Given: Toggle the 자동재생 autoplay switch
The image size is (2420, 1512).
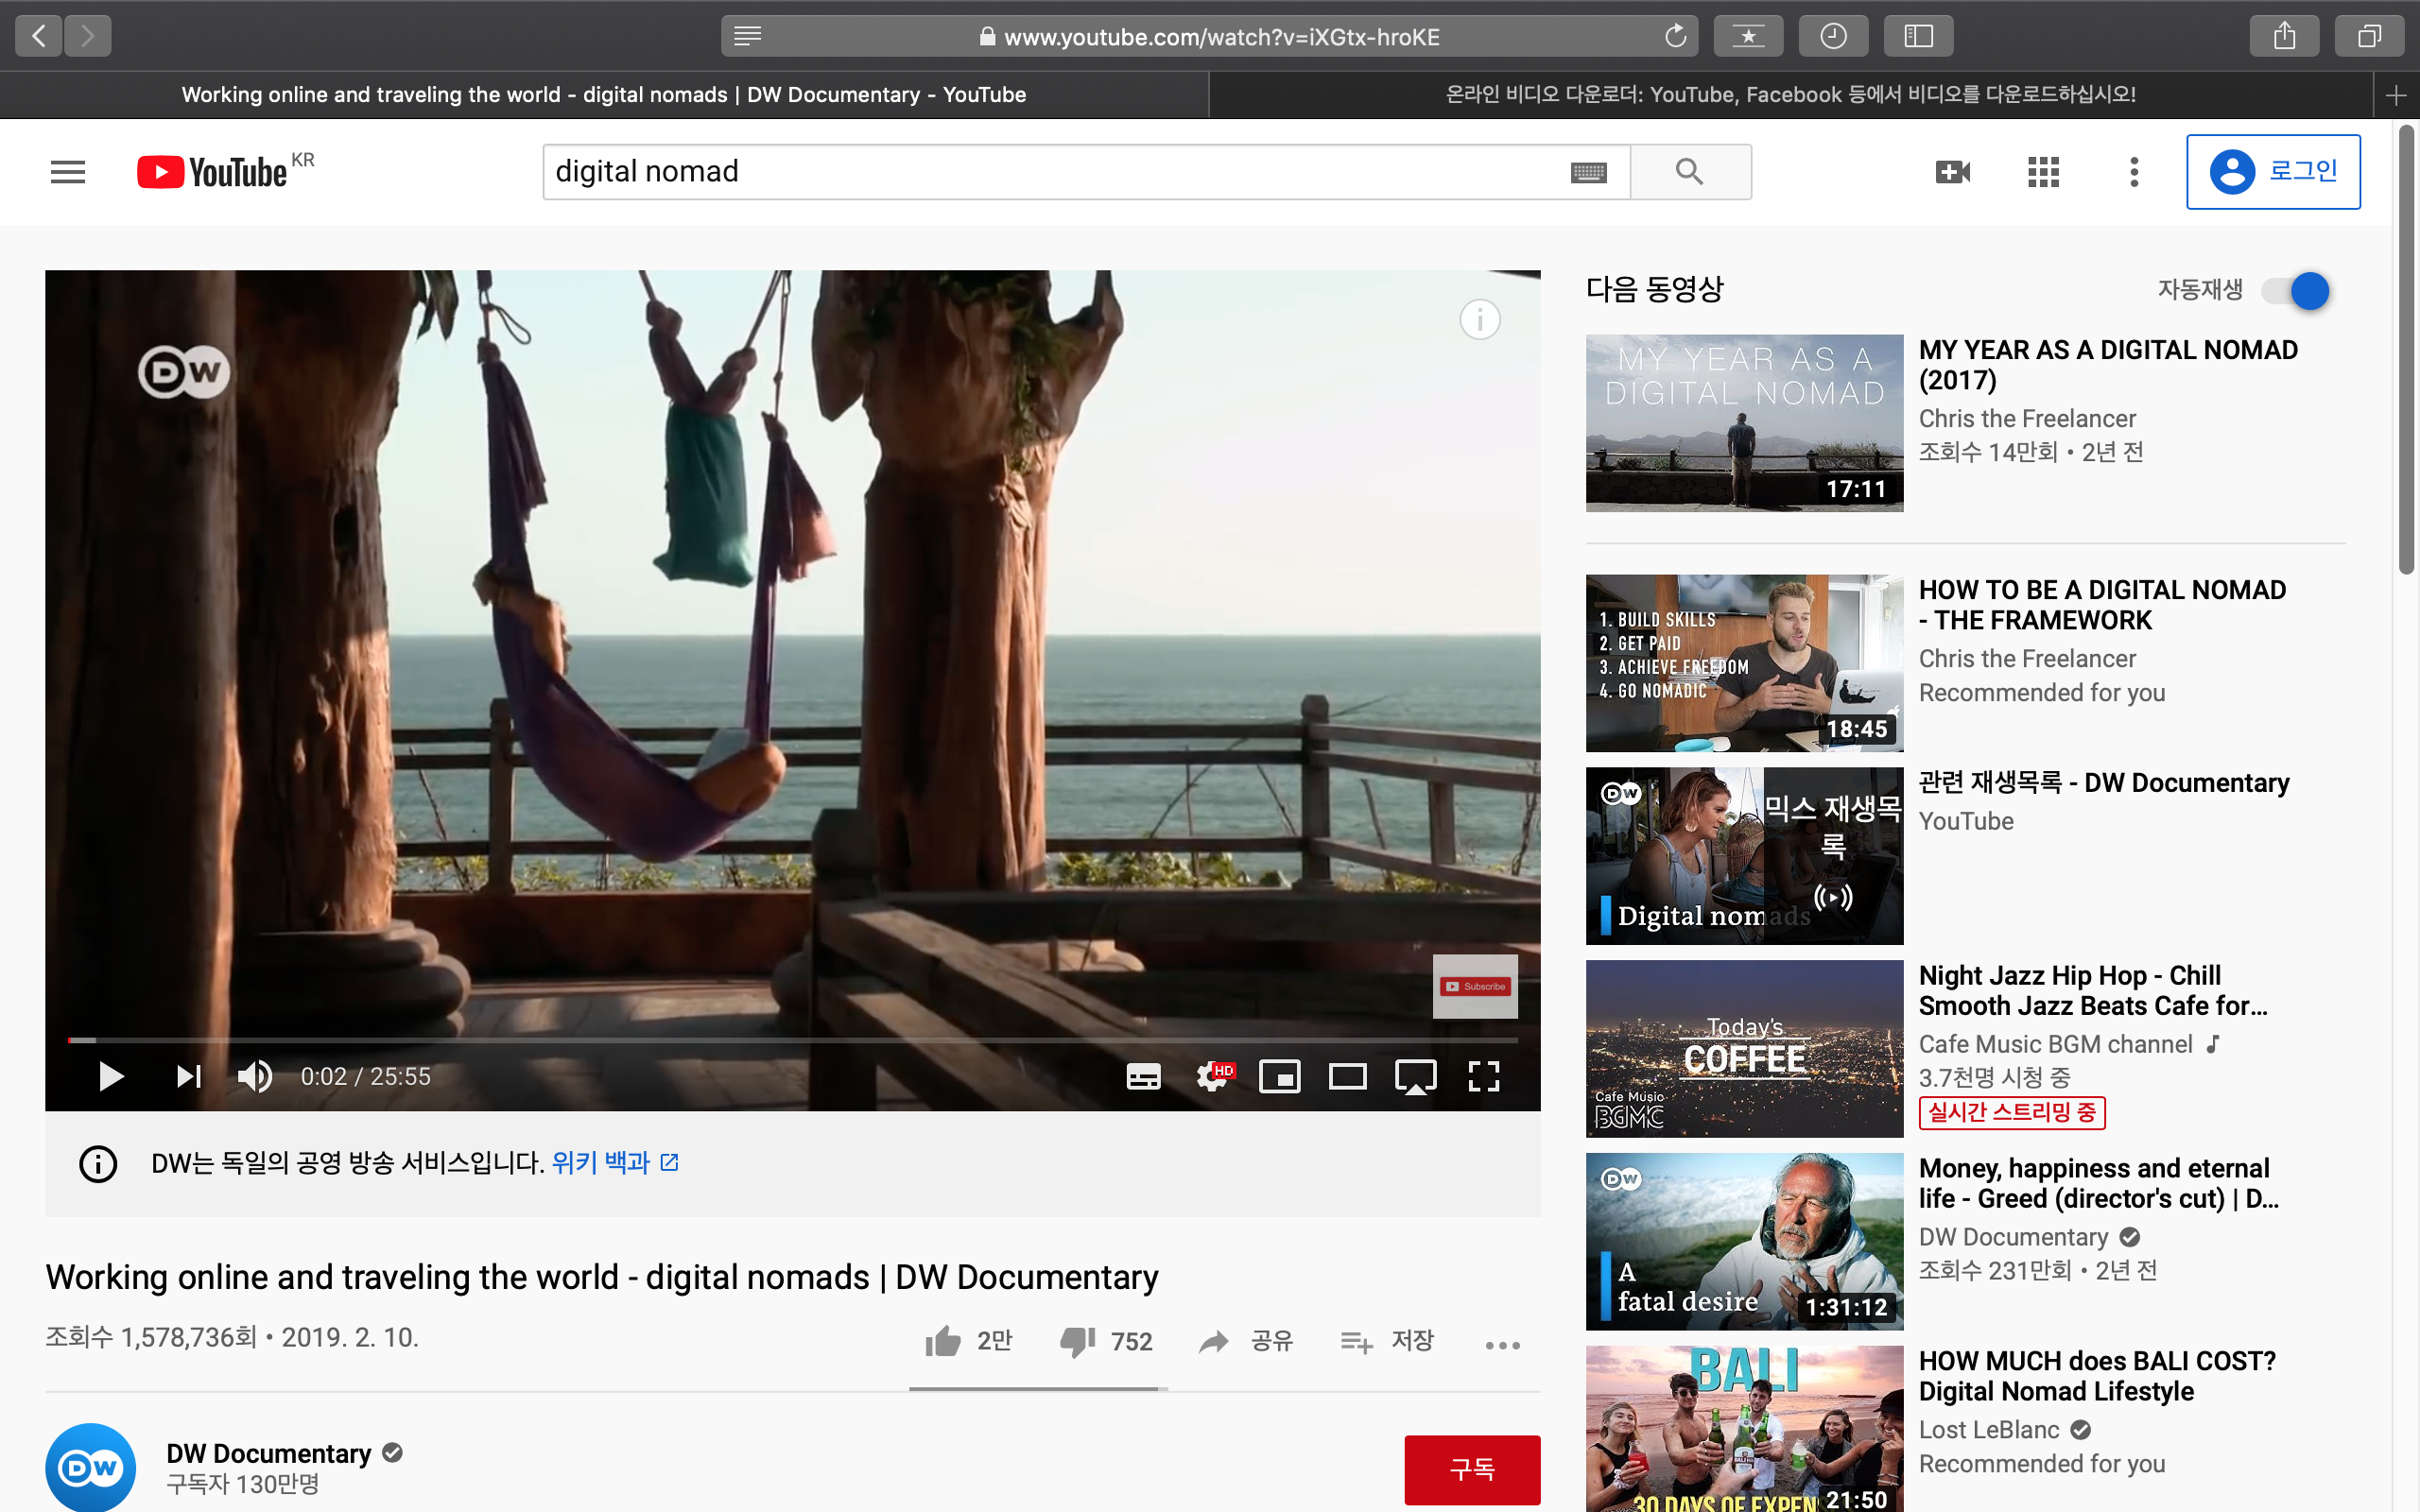Looking at the screenshot, I should [2296, 291].
